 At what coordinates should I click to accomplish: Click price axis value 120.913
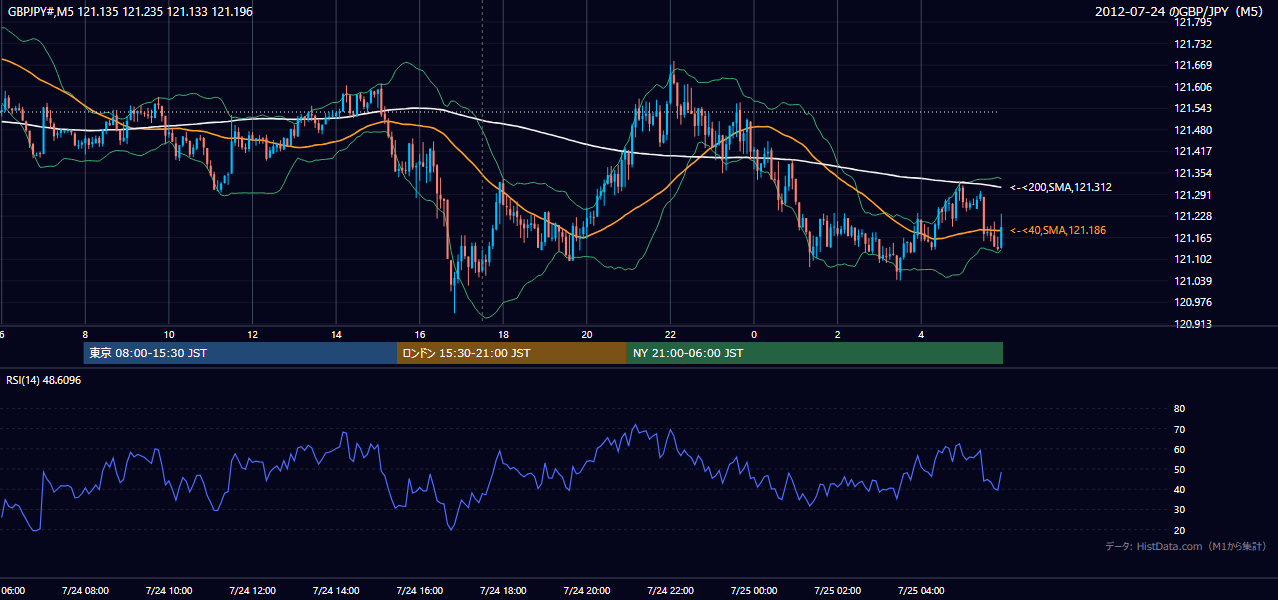(x=1192, y=324)
